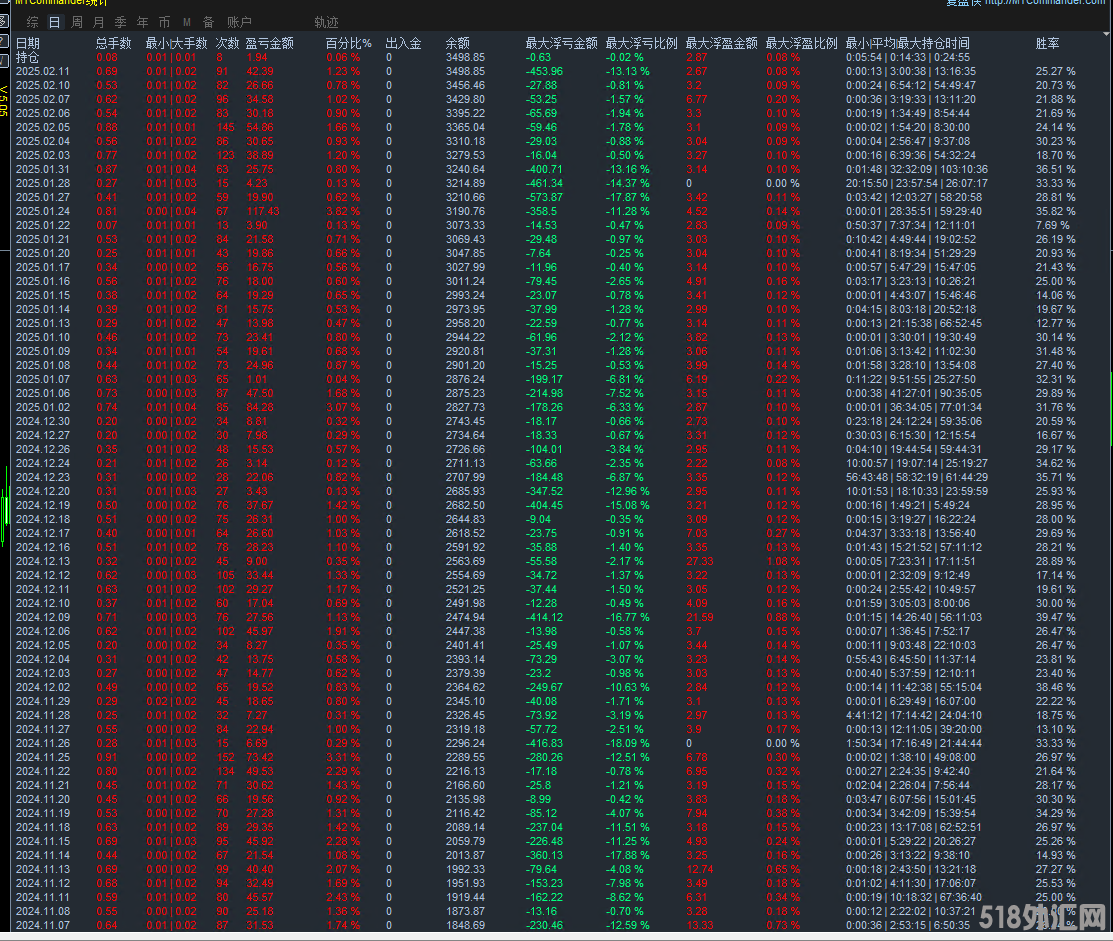The width and height of the screenshot is (1113, 941).
Task: Open the 周 weekly statistics tab
Action: [77, 22]
